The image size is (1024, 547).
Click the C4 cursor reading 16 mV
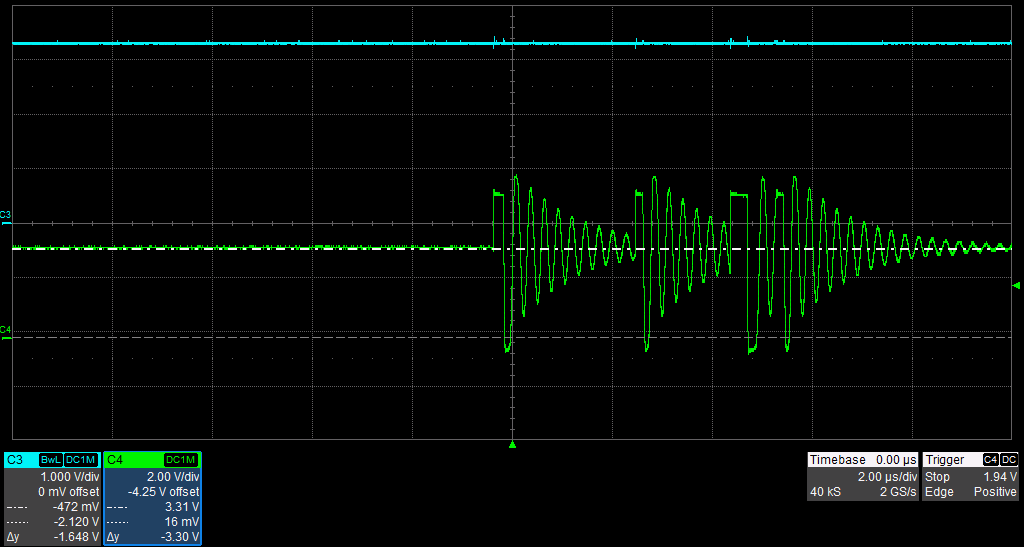coord(182,522)
